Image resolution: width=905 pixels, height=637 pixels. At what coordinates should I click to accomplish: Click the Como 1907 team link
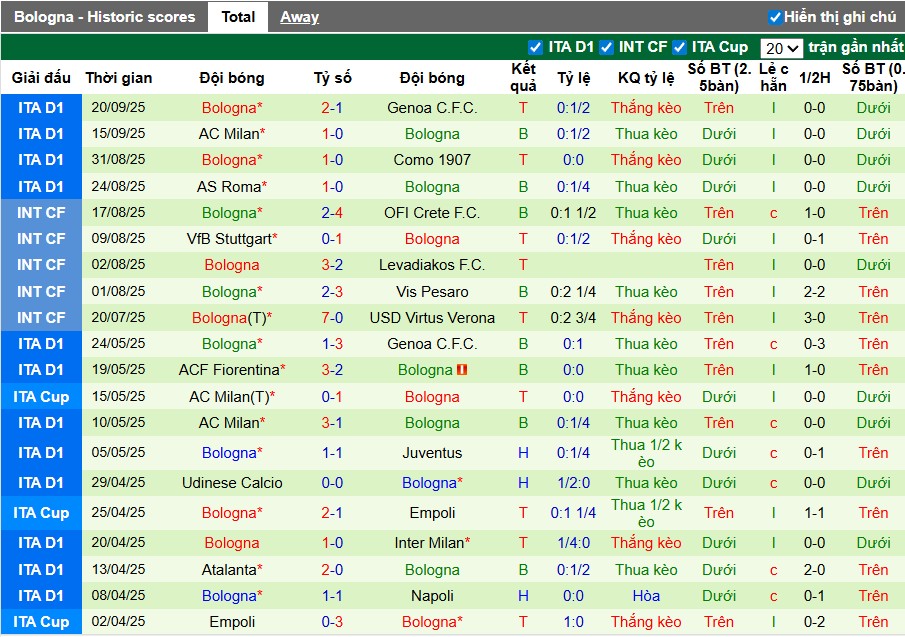(x=432, y=160)
